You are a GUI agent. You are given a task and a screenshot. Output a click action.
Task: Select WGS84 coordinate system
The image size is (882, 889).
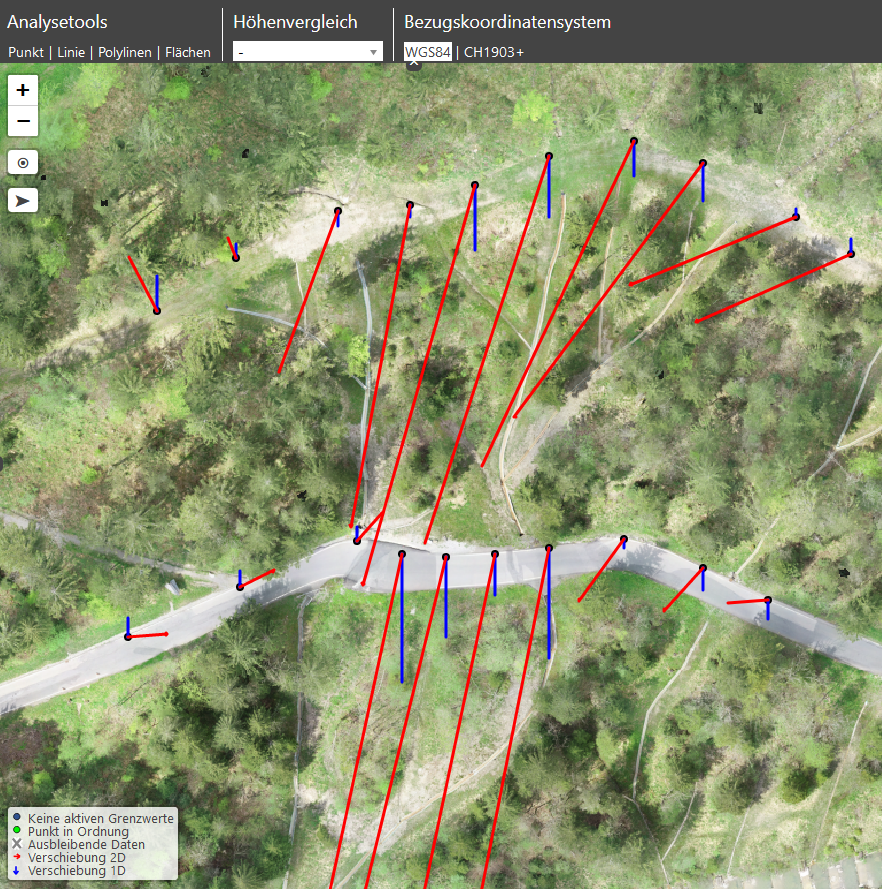(x=428, y=52)
